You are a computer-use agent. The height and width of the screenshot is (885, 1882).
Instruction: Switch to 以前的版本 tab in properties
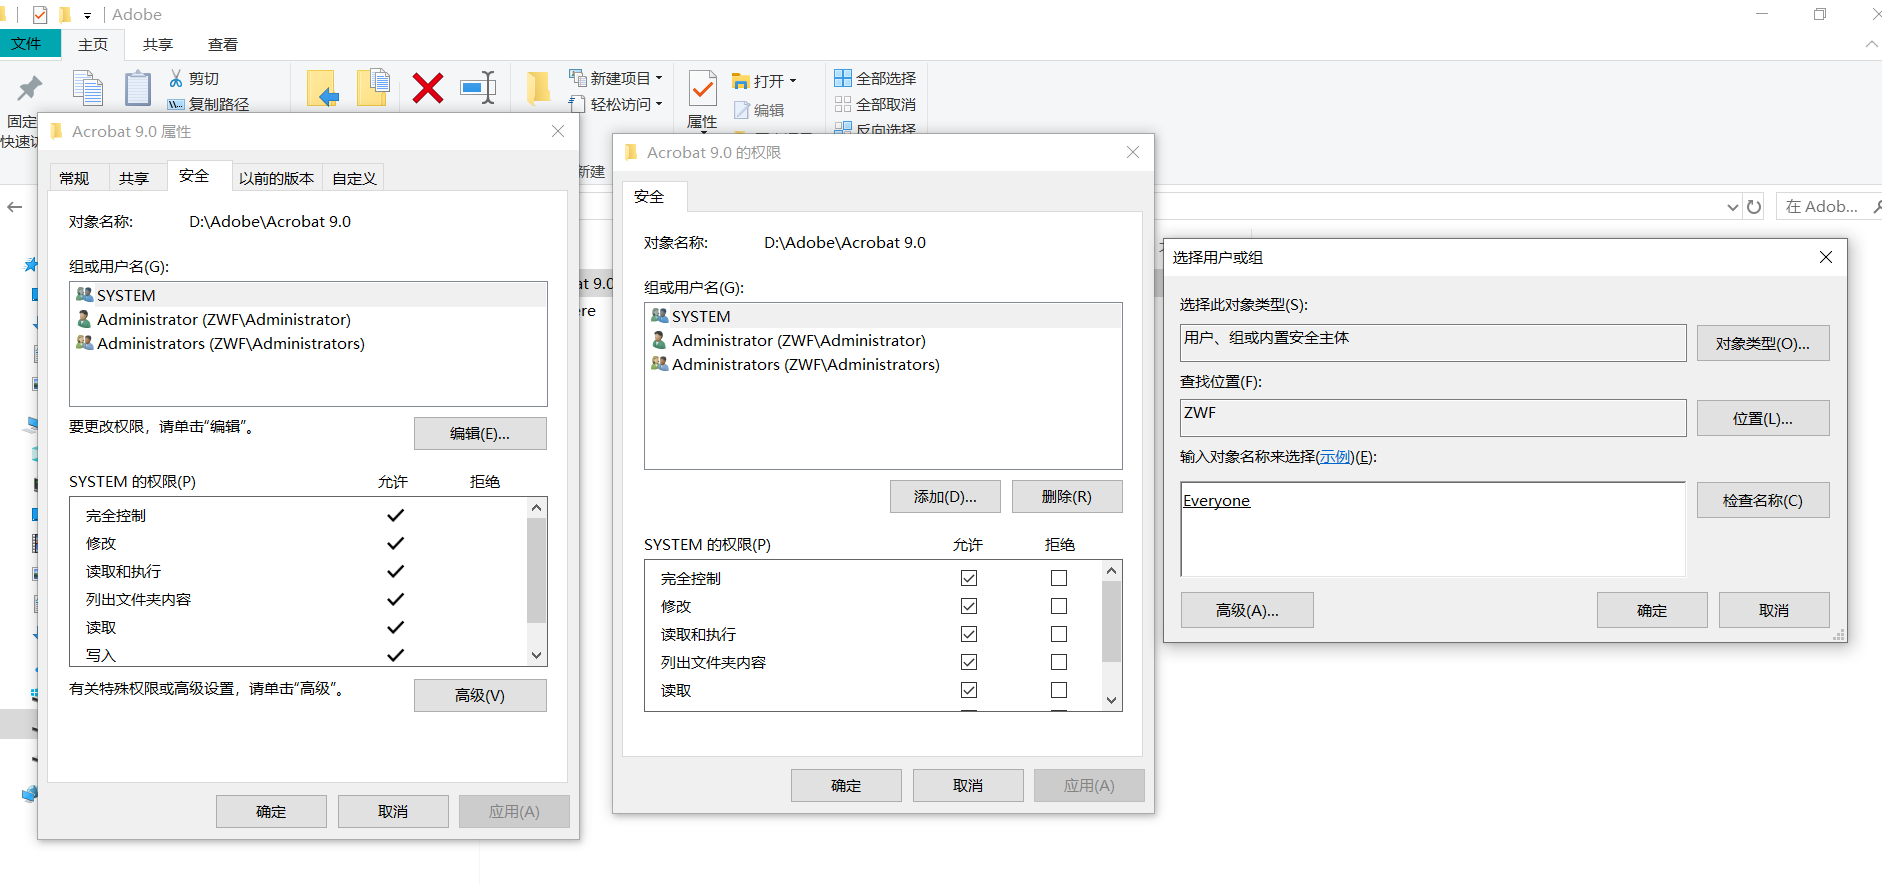pyautogui.click(x=276, y=178)
